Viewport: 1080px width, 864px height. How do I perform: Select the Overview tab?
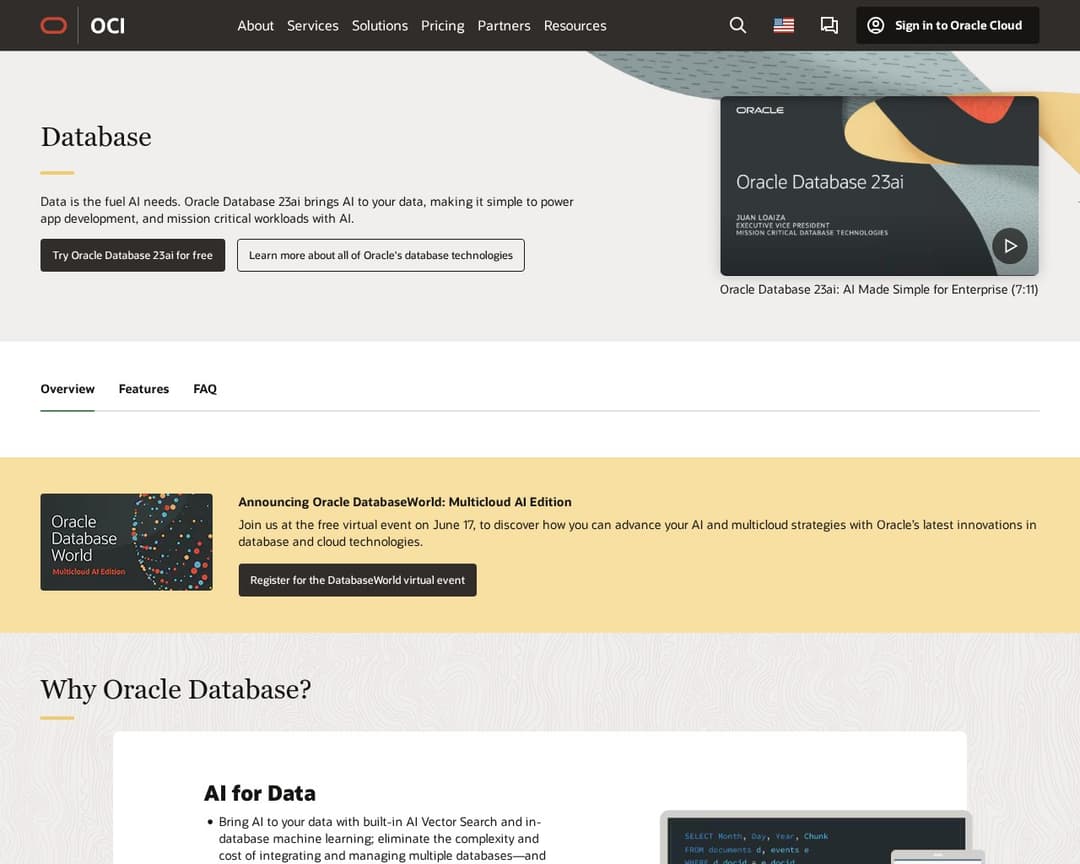tap(68, 389)
